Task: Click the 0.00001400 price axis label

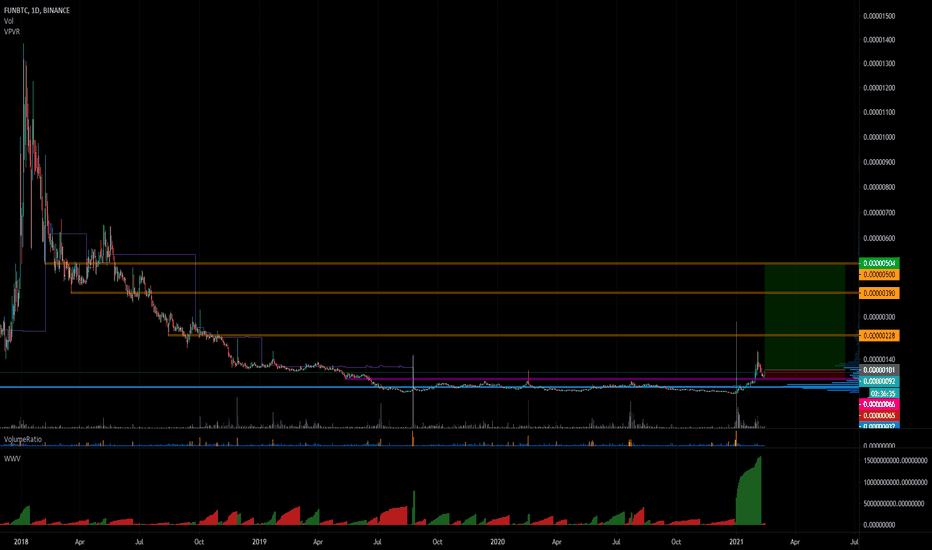Action: click(x=879, y=40)
